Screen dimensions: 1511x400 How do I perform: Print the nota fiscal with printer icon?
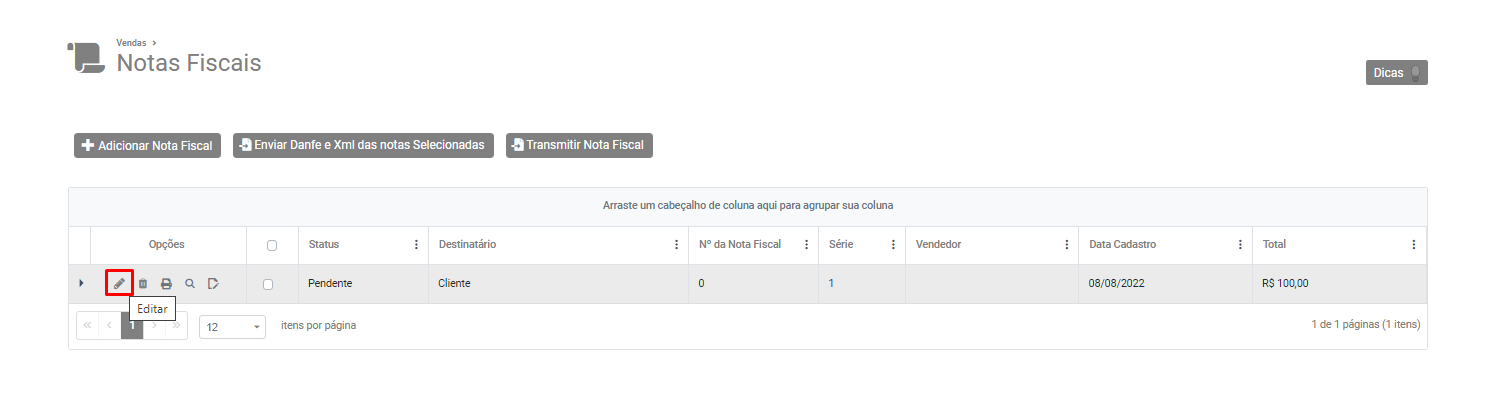[166, 284]
